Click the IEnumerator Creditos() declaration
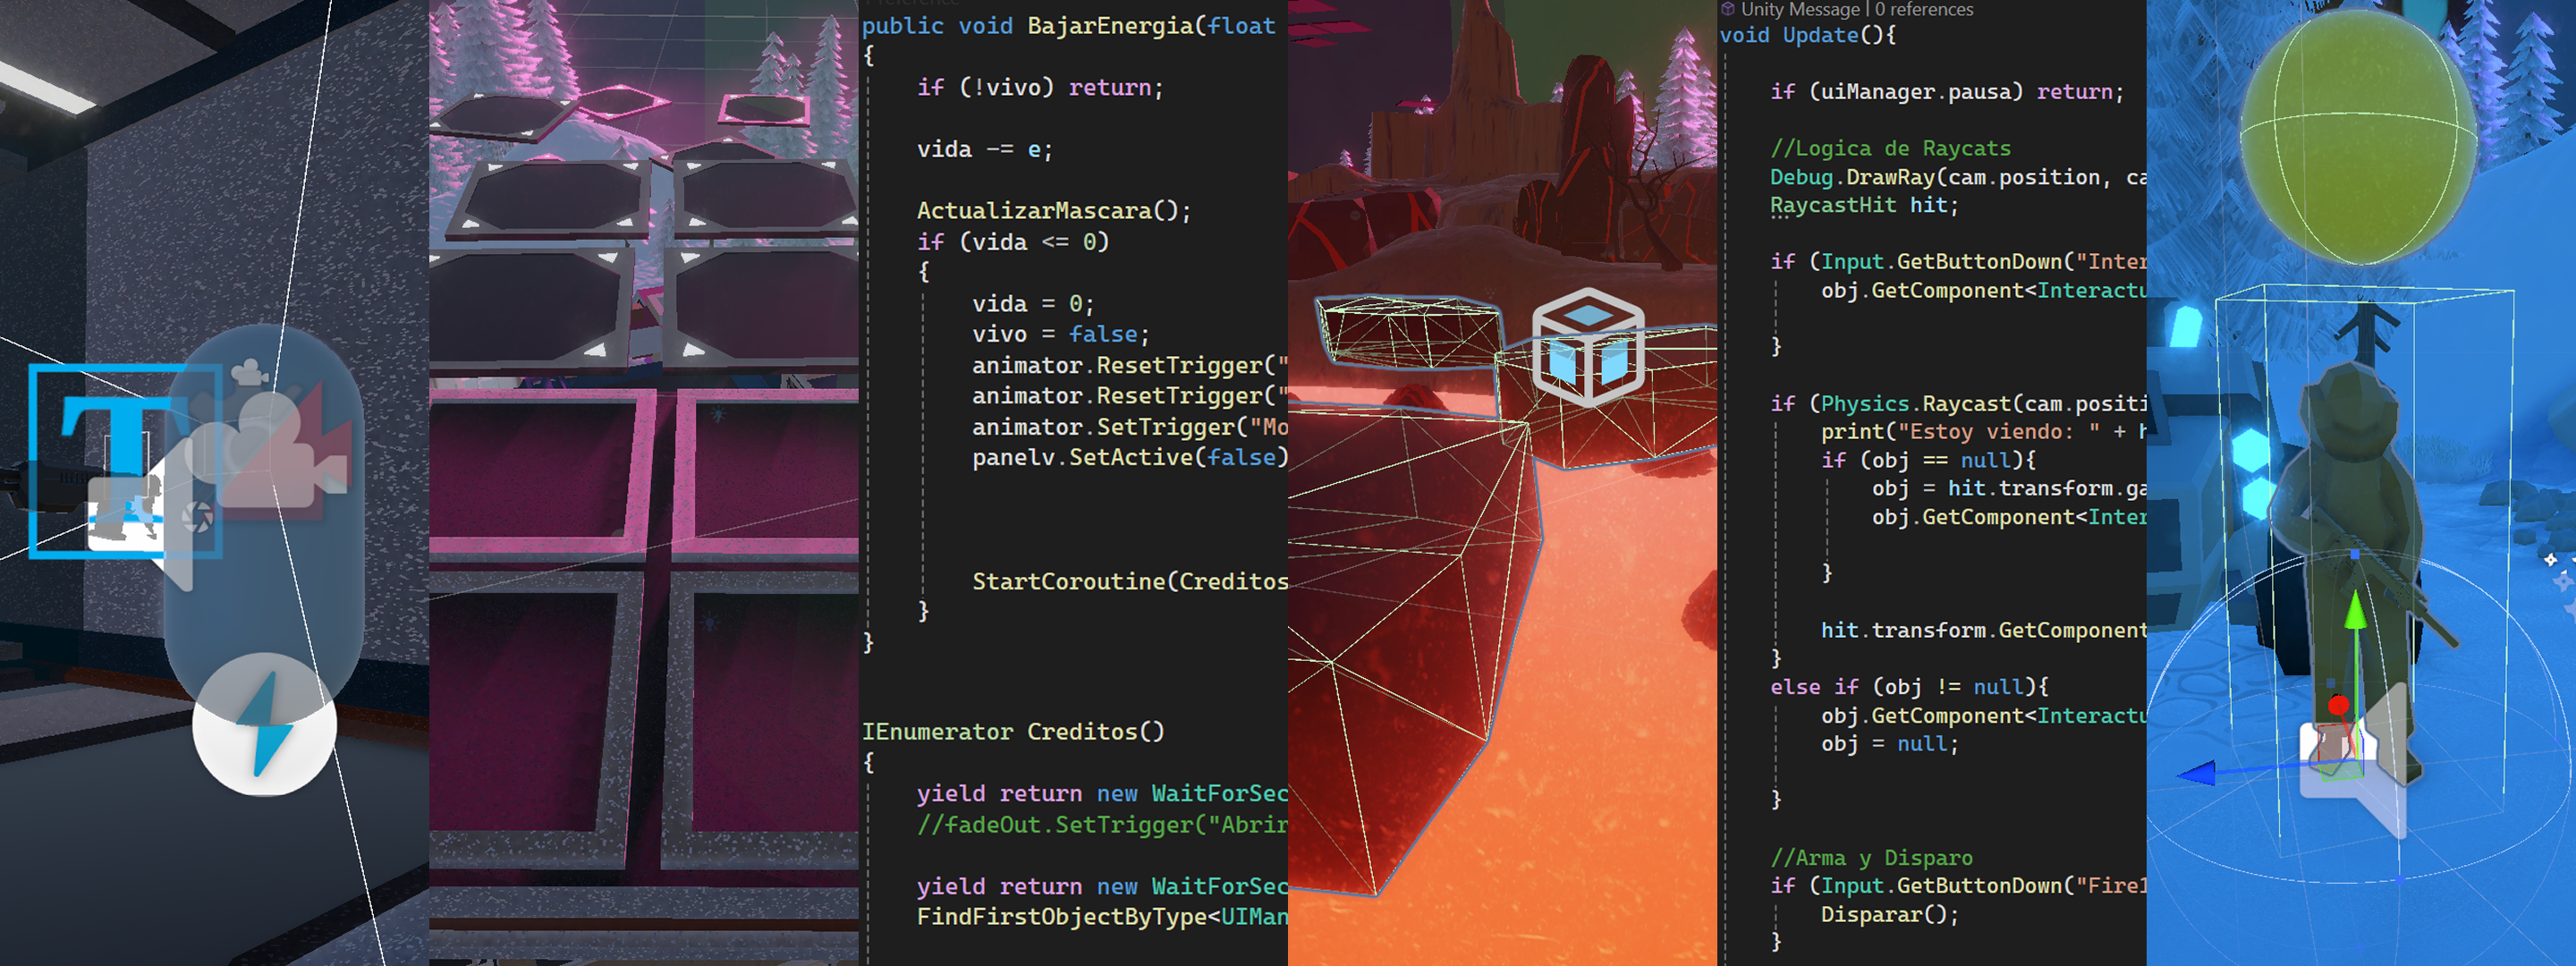Viewport: 2576px width, 966px height. point(1012,732)
